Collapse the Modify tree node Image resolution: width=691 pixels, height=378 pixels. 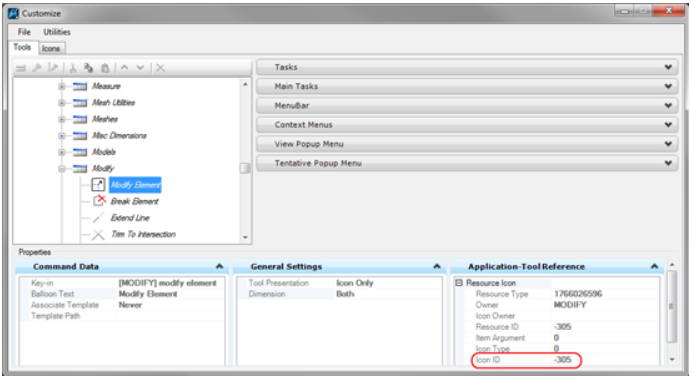[62, 168]
